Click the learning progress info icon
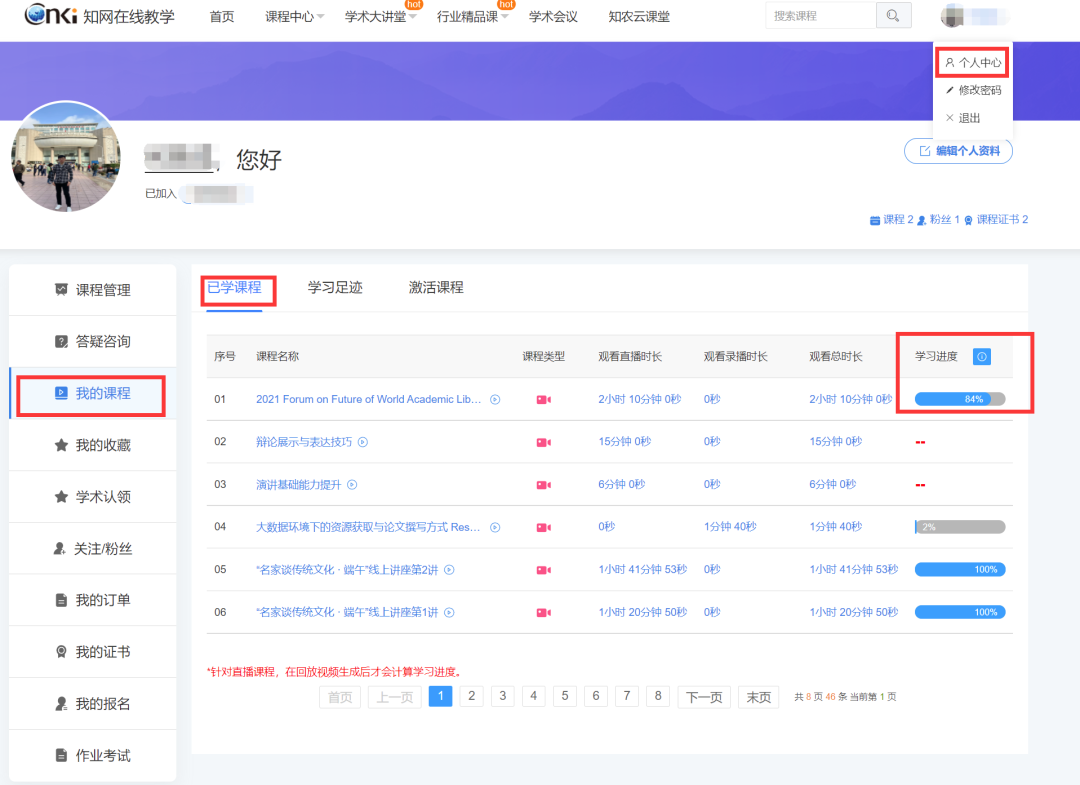Screen dimensions: 1080x785 tap(982, 356)
